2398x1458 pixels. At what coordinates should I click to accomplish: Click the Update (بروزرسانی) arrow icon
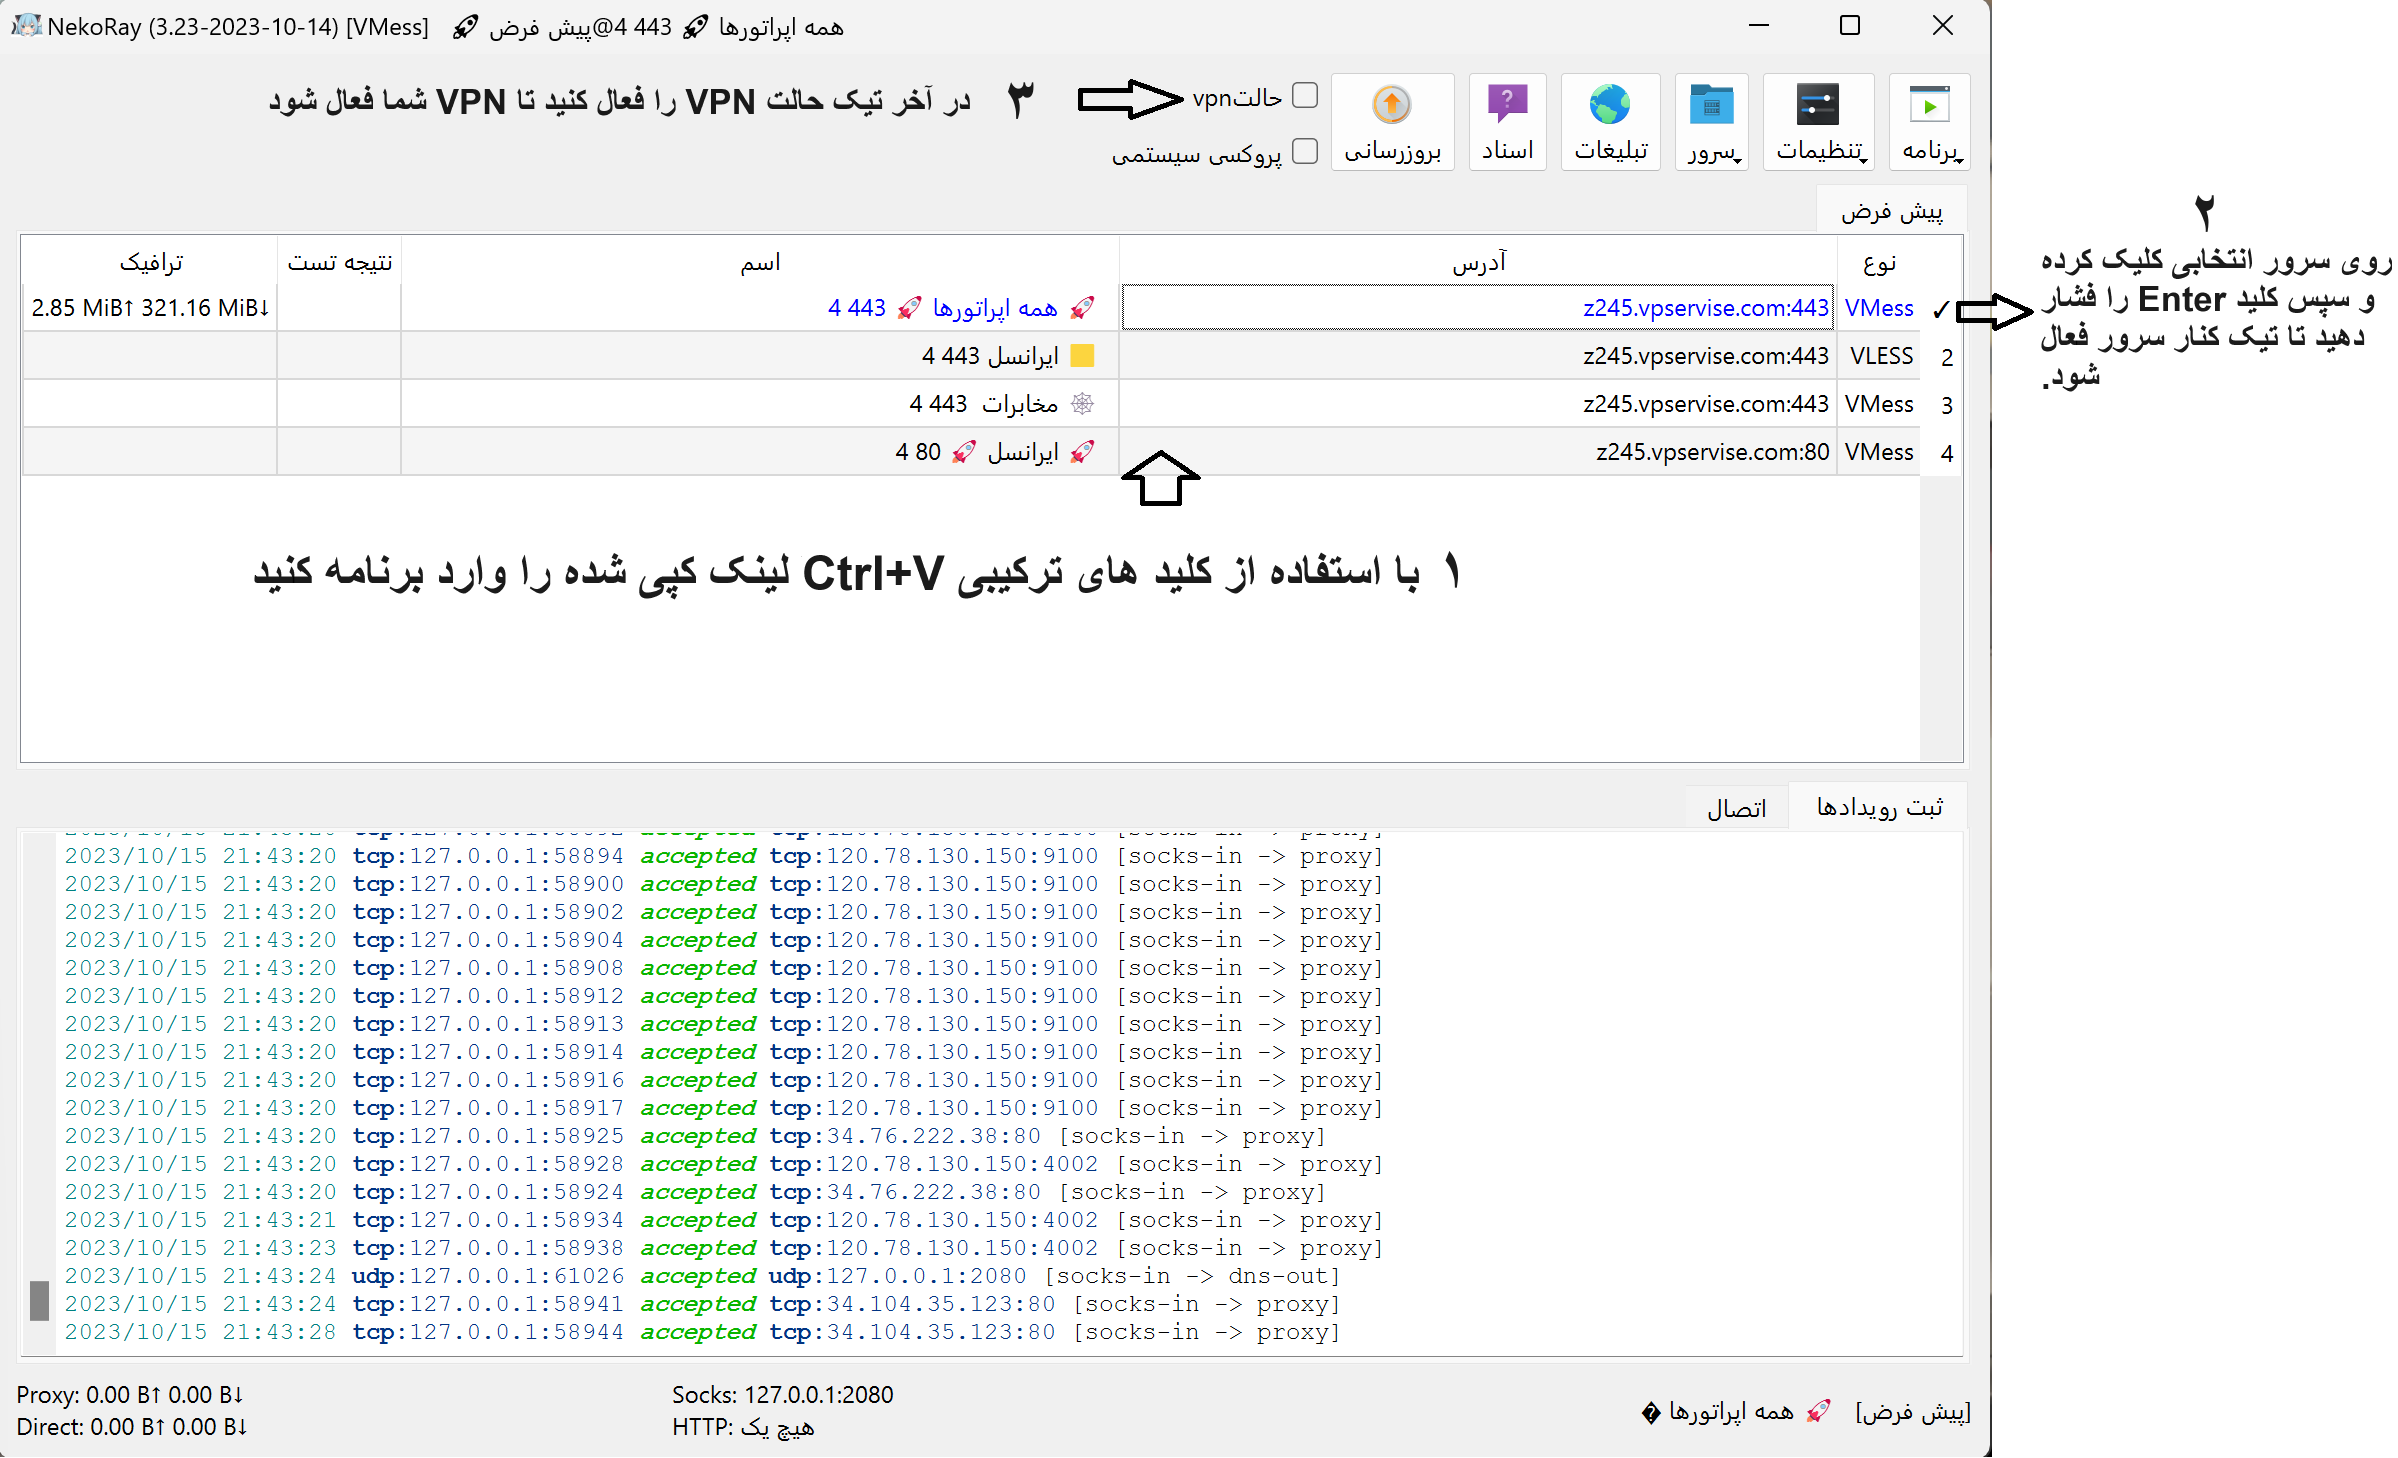click(x=1391, y=105)
